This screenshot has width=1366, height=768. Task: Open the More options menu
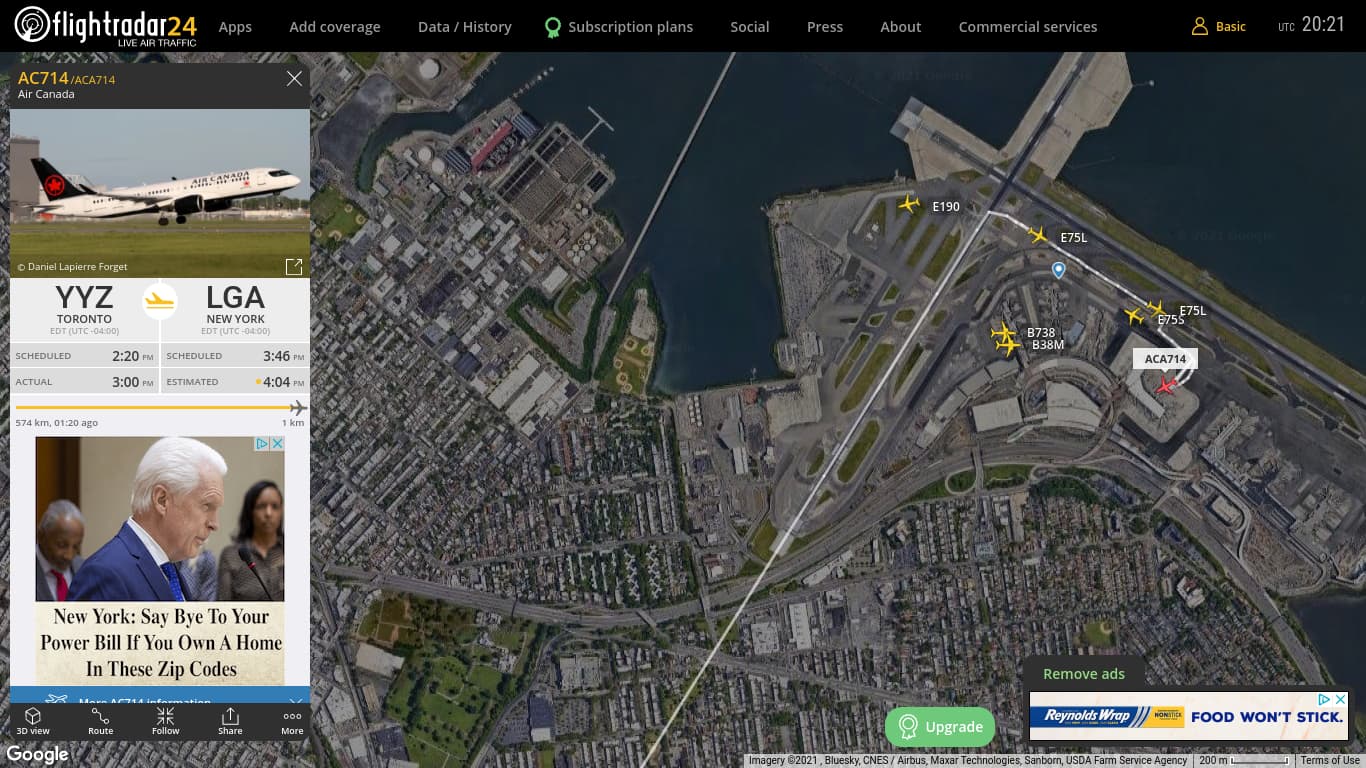(x=292, y=721)
